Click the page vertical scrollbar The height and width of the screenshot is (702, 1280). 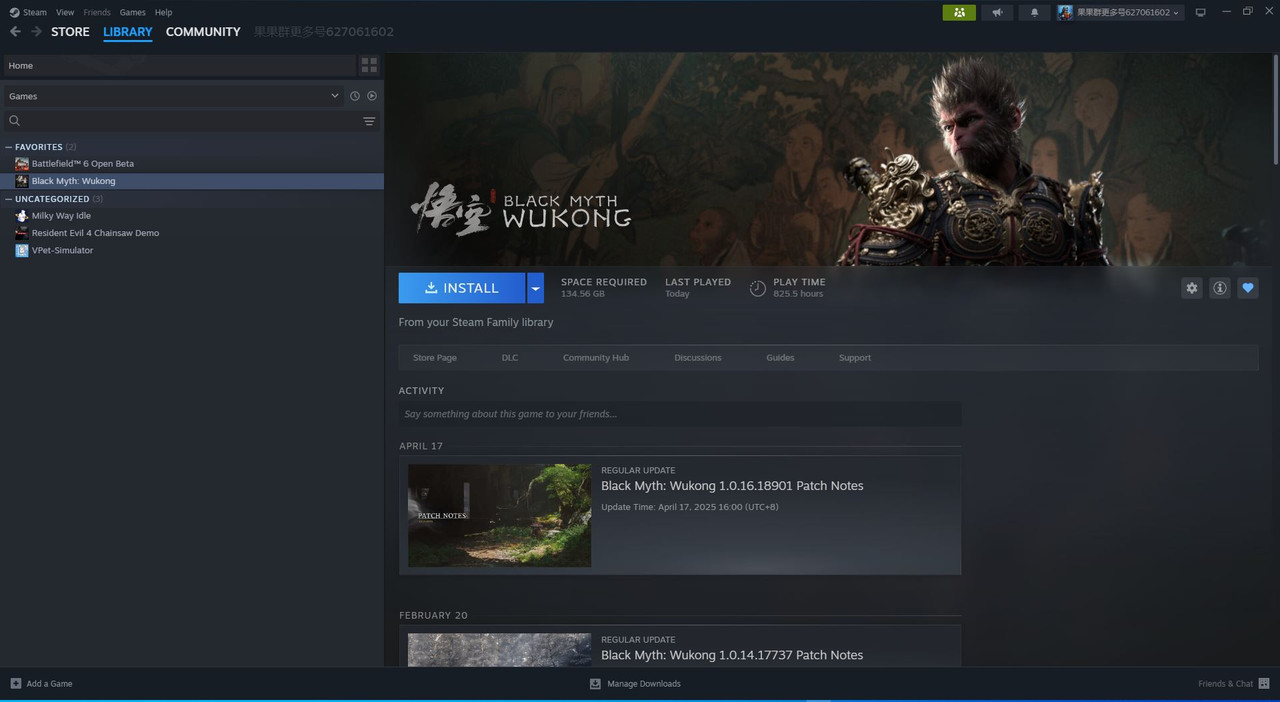[x=1275, y=110]
